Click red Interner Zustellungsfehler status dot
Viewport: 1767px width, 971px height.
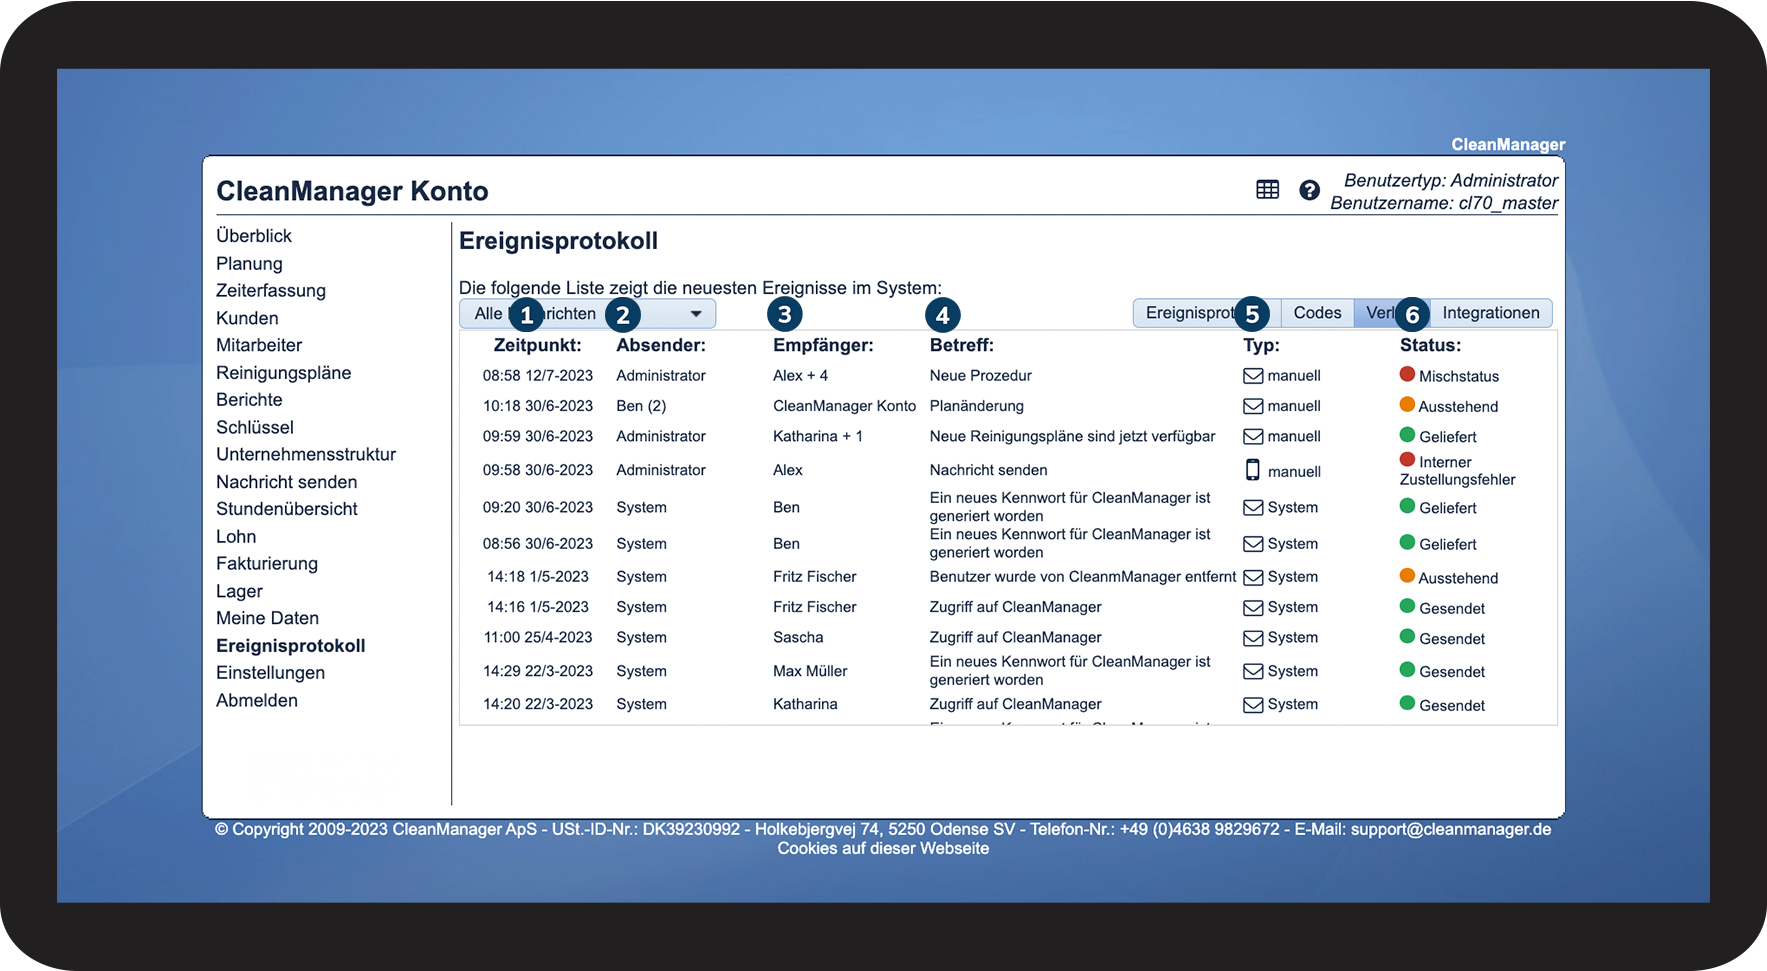[x=1407, y=460]
